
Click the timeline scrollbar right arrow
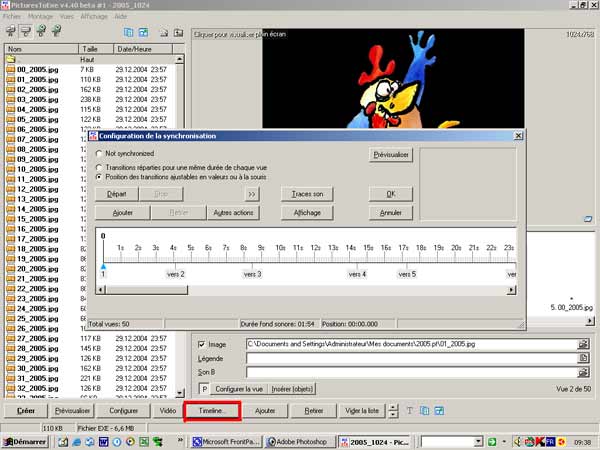pos(511,290)
